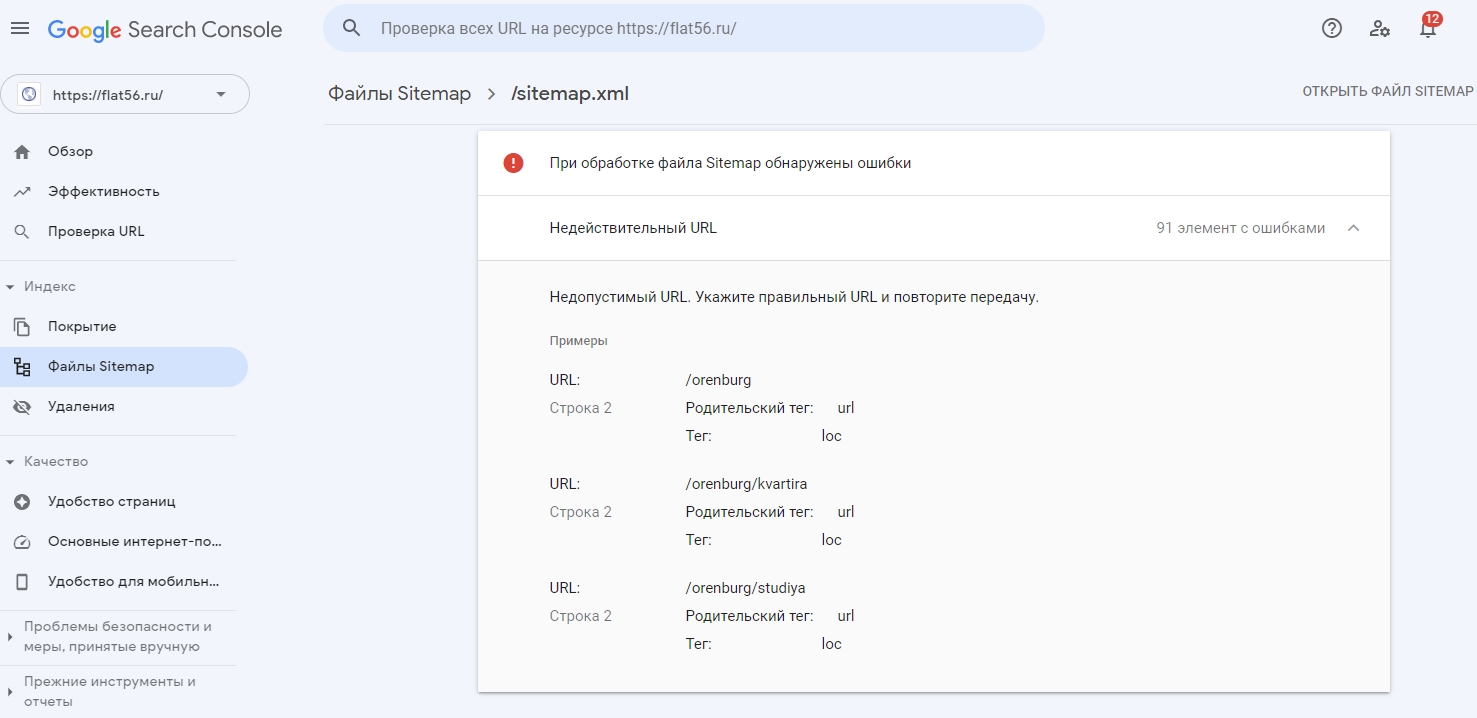Click Строка 2 under /orenburg/studiya
This screenshot has height=718, width=1477.
(580, 616)
